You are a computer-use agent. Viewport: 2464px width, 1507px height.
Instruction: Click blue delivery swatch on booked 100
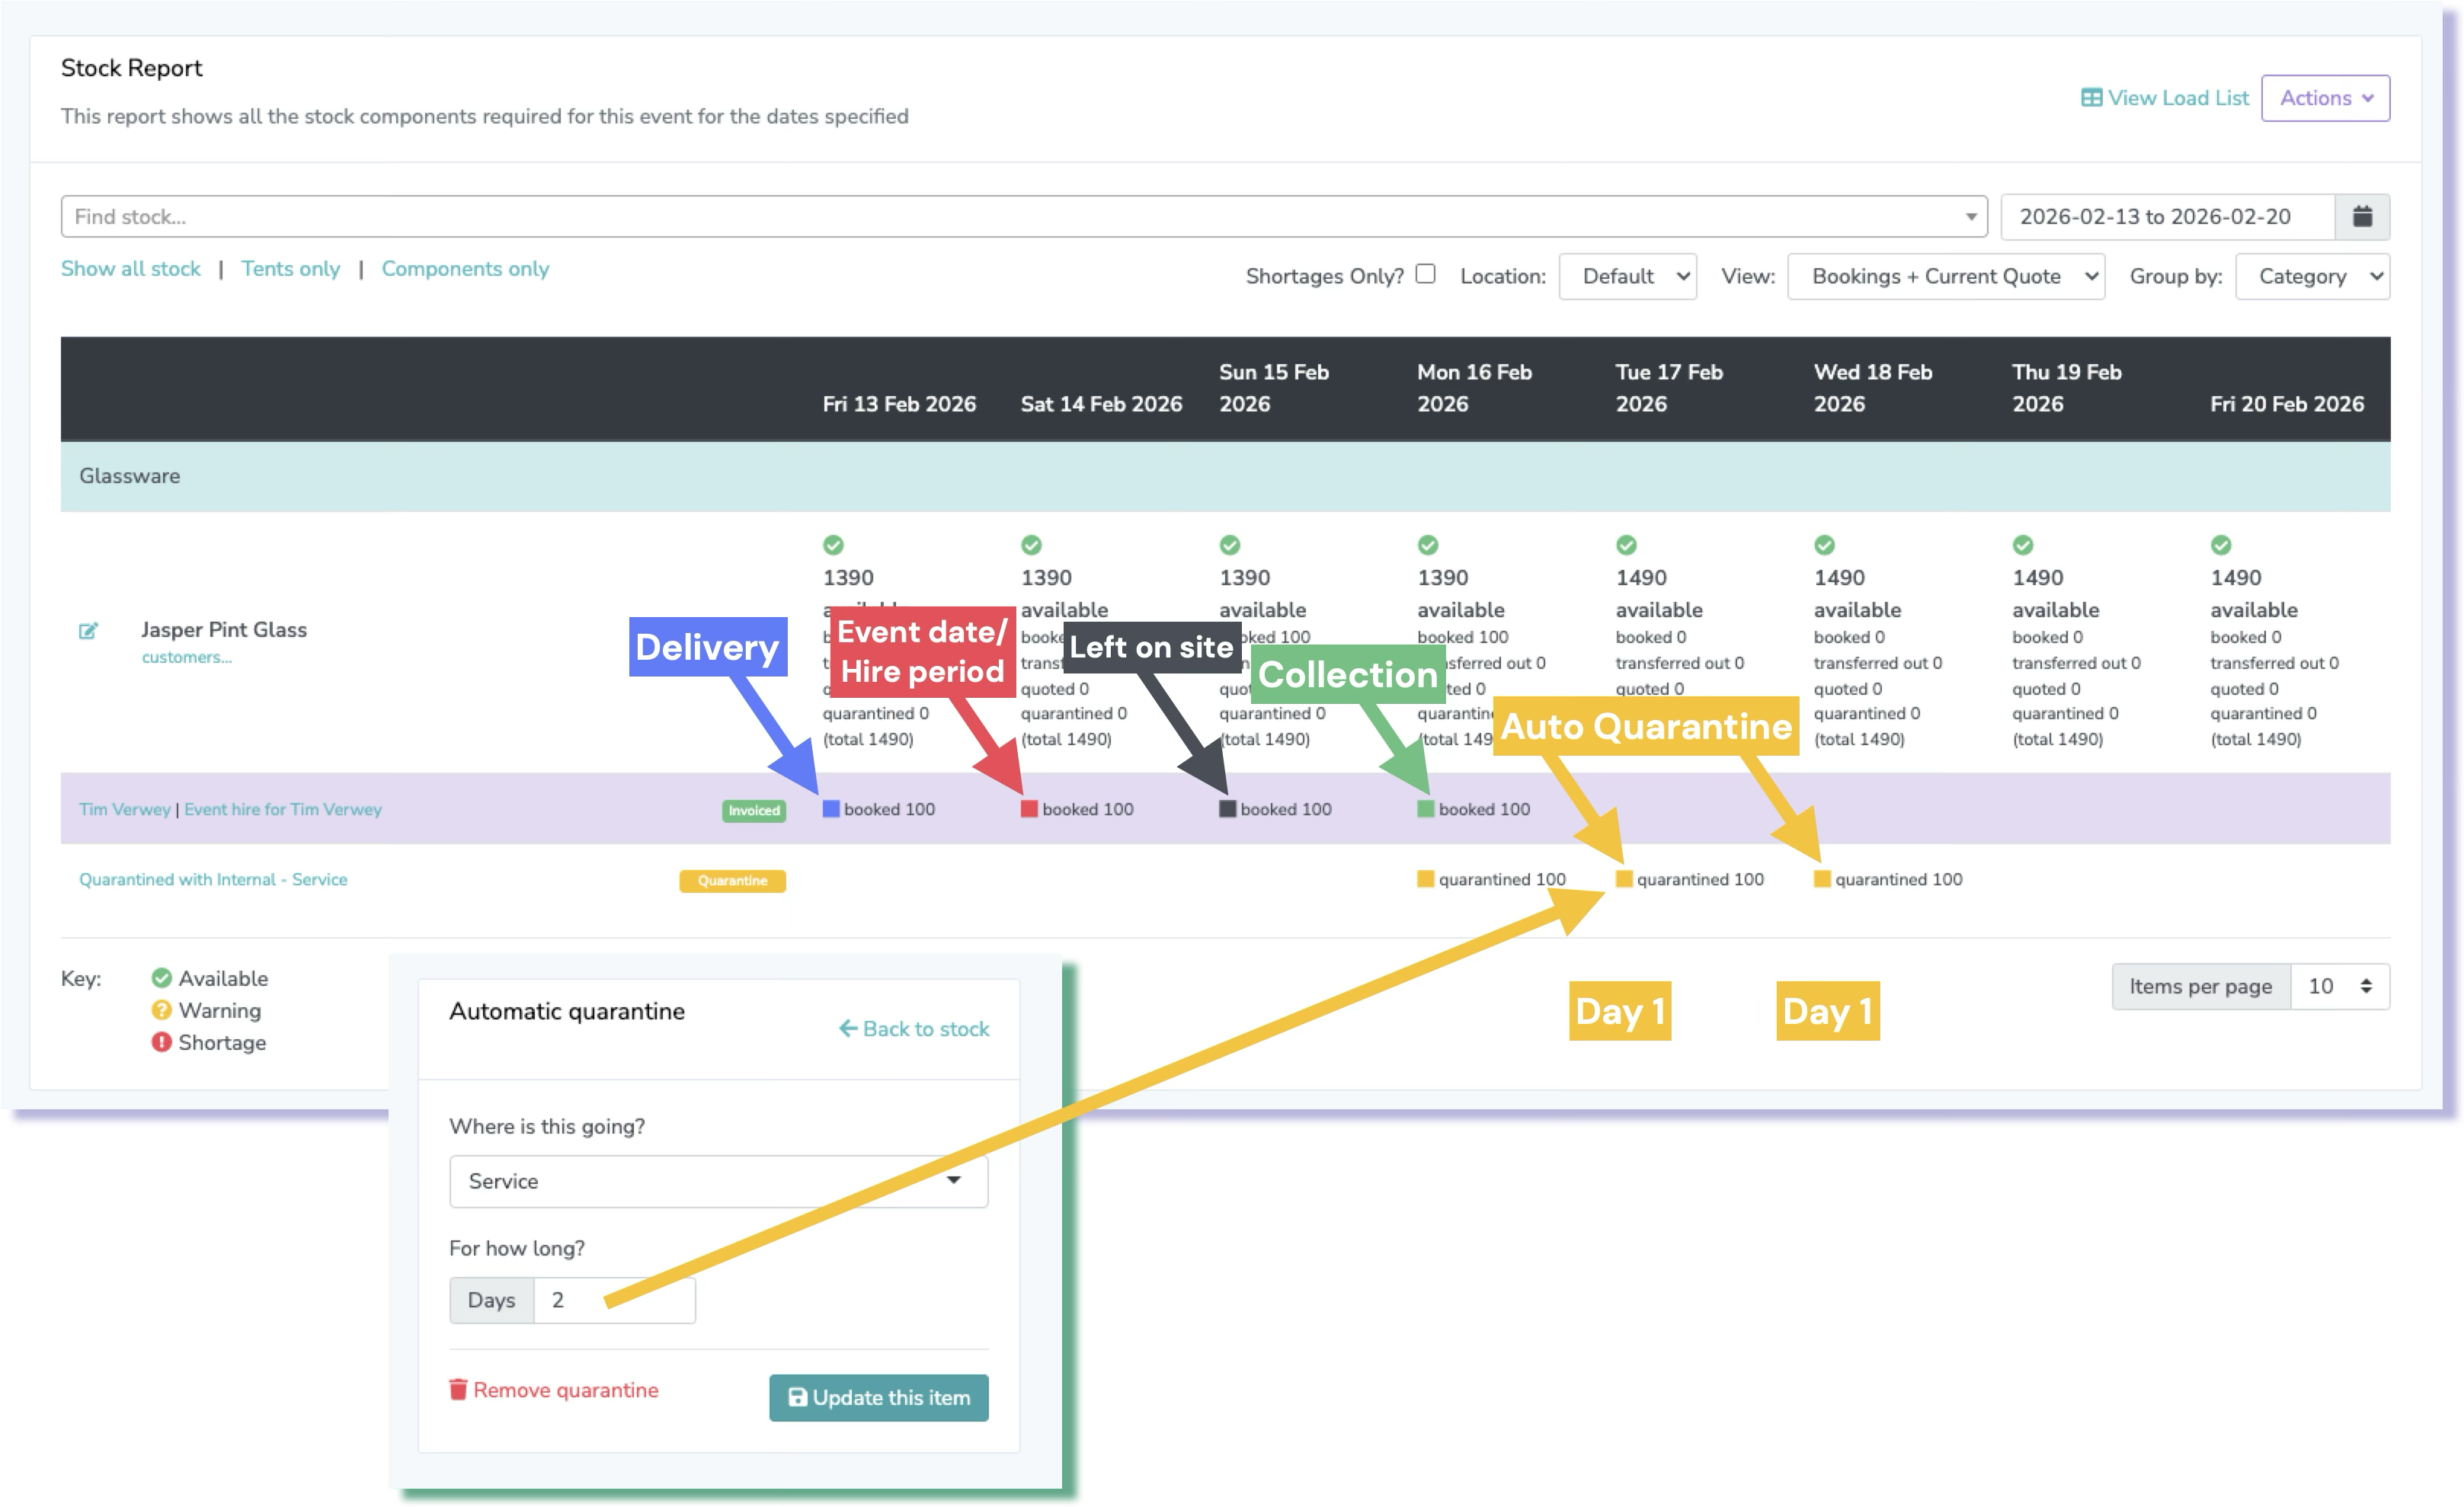[x=830, y=809]
